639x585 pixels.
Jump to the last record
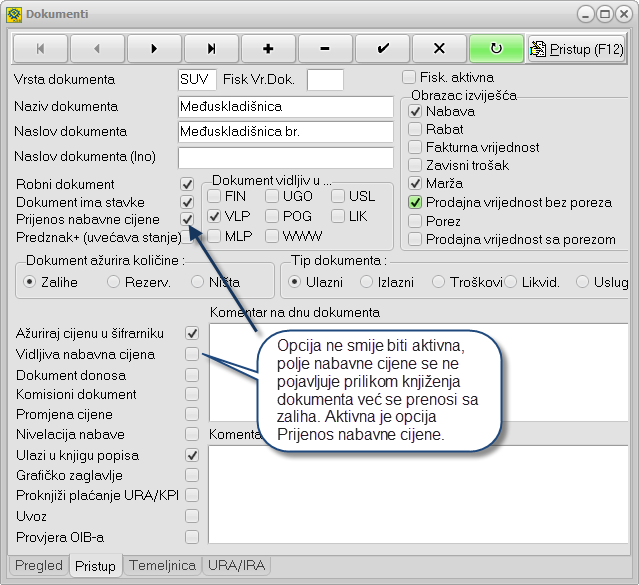pyautogui.click(x=211, y=48)
